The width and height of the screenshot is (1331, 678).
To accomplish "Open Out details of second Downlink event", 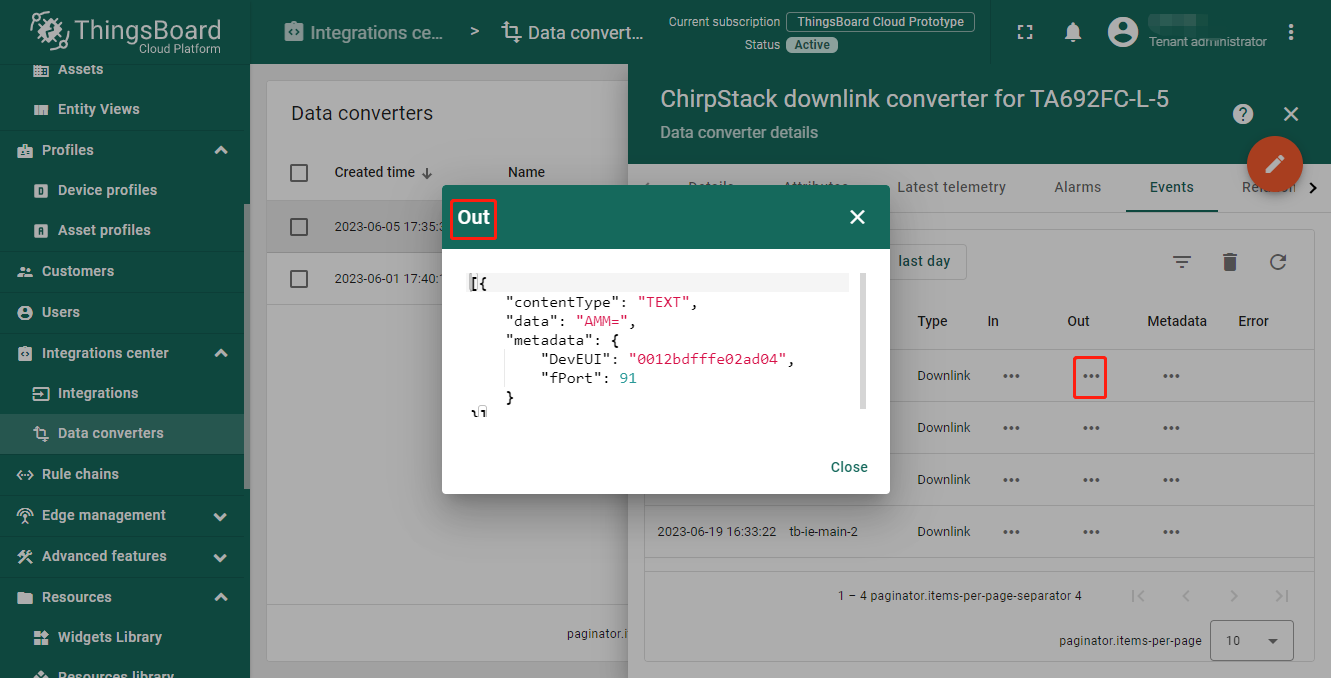I will point(1091,428).
